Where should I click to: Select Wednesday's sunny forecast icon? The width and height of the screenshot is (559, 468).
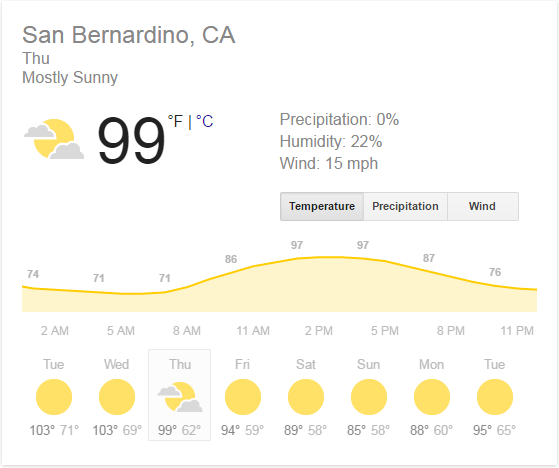117,397
